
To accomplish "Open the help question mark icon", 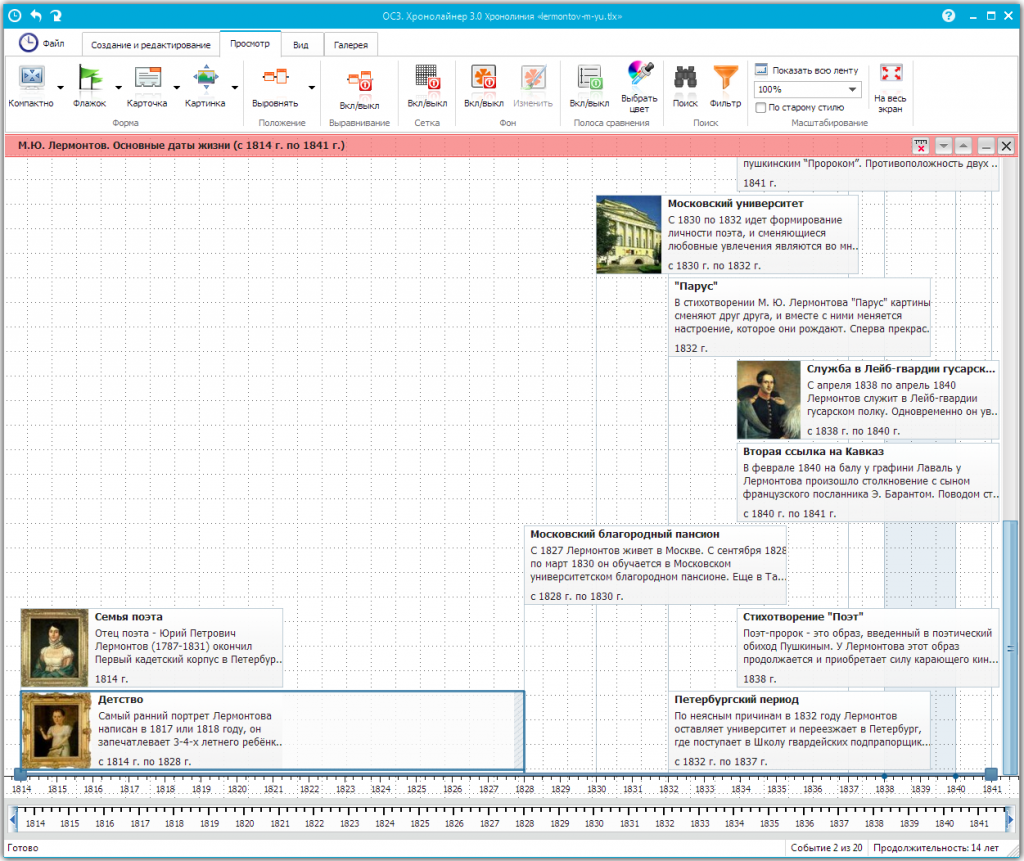I will pos(948,16).
